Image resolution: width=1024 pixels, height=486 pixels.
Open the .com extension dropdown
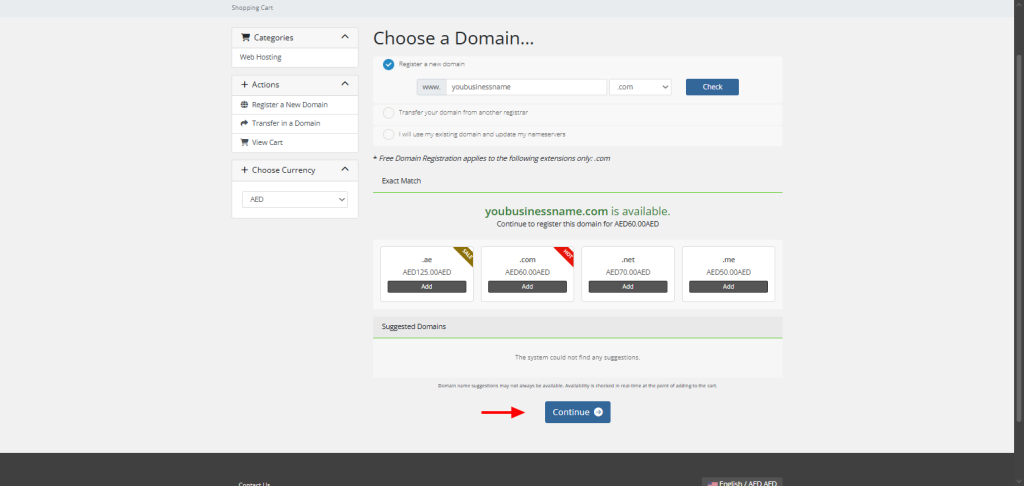pos(640,87)
